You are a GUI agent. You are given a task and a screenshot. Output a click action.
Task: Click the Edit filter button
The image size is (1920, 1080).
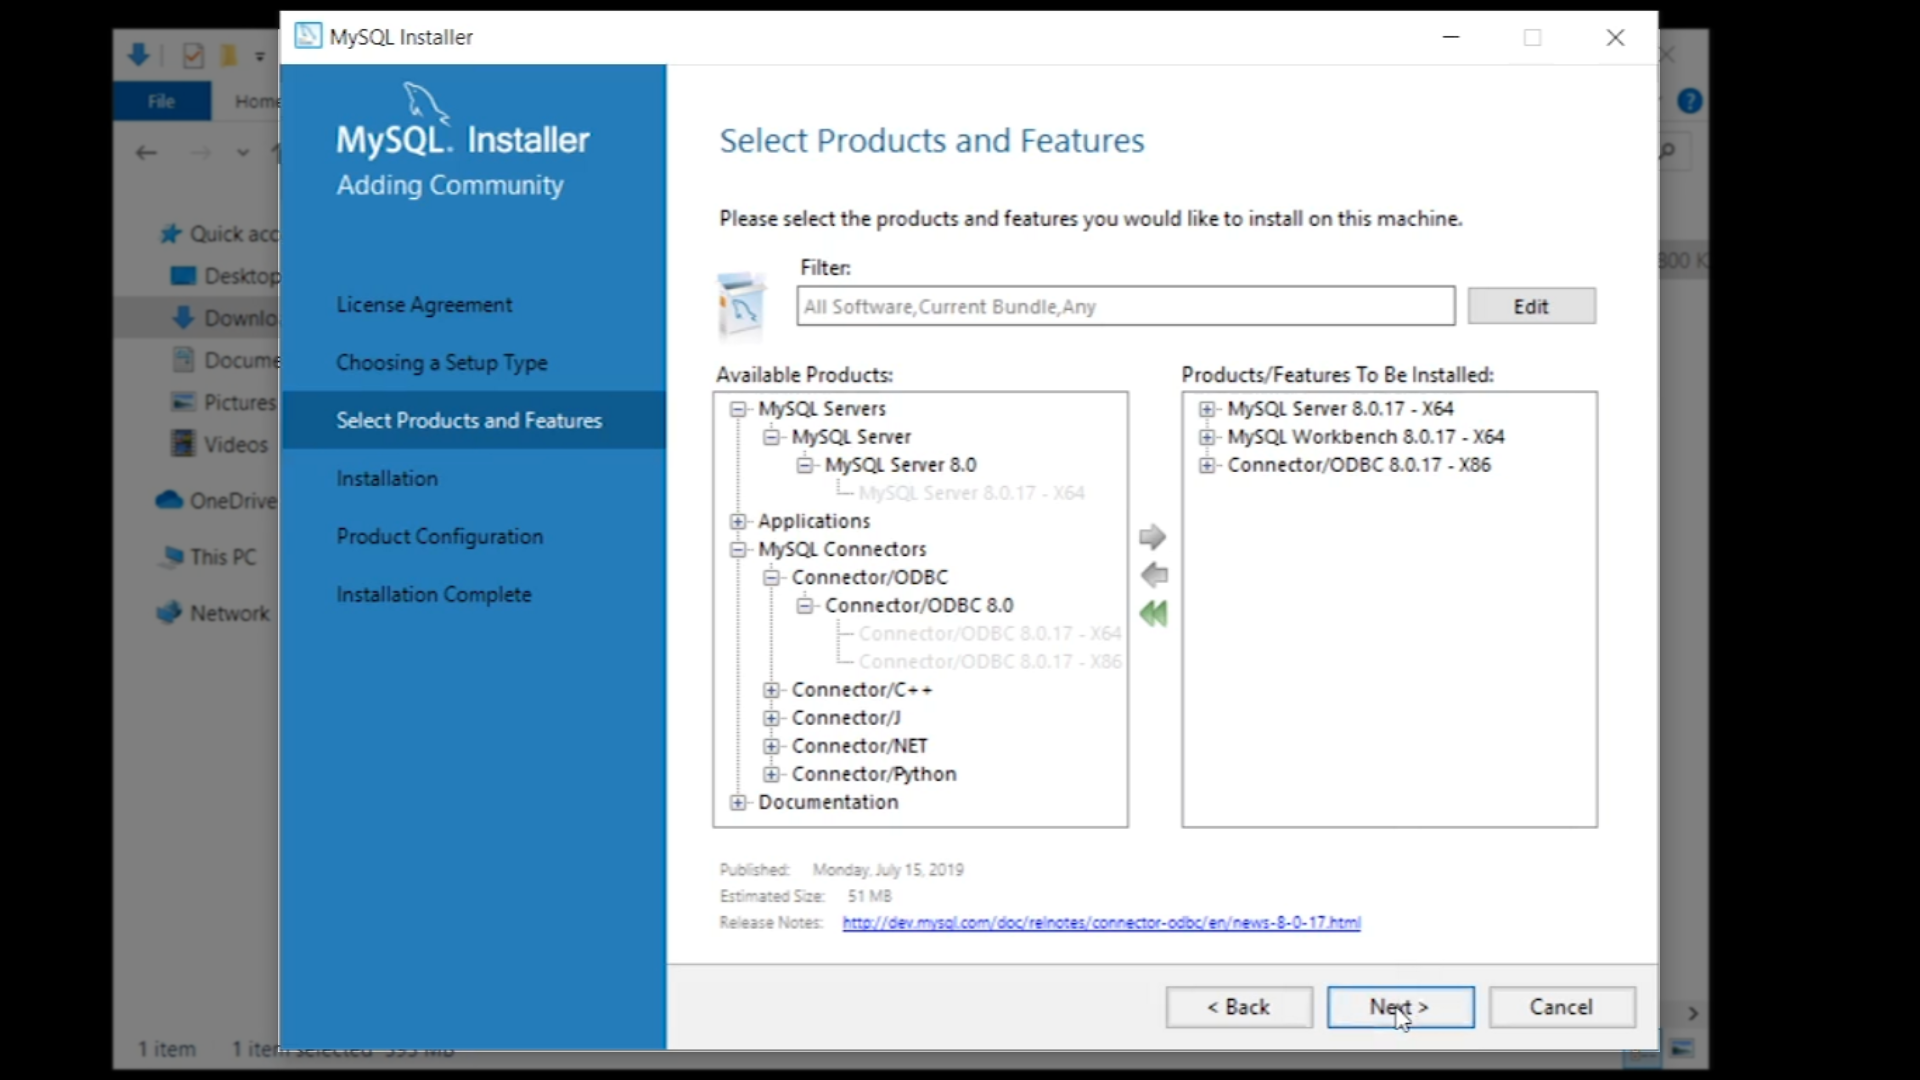tap(1530, 306)
